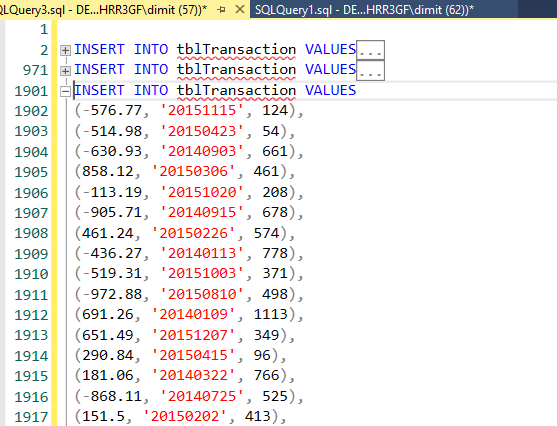Click the value -972.88
The image size is (557, 426).
112,294
